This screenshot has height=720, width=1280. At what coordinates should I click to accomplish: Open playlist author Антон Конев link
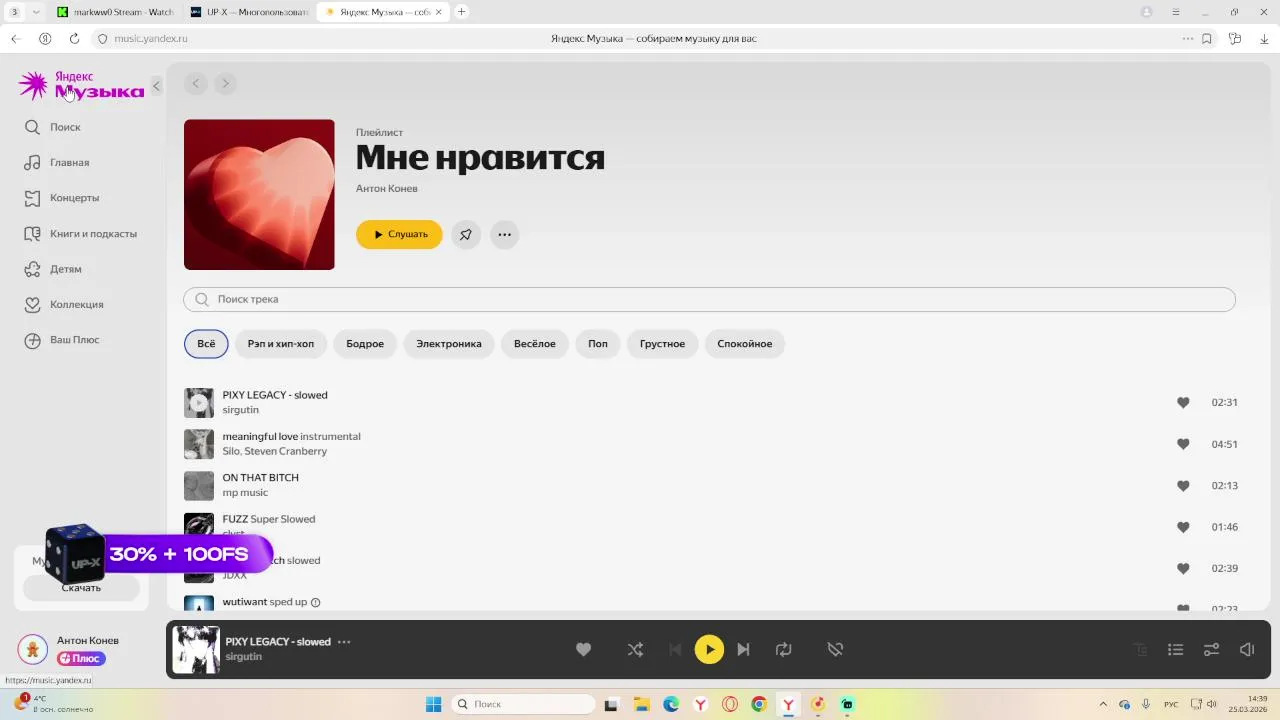(387, 188)
